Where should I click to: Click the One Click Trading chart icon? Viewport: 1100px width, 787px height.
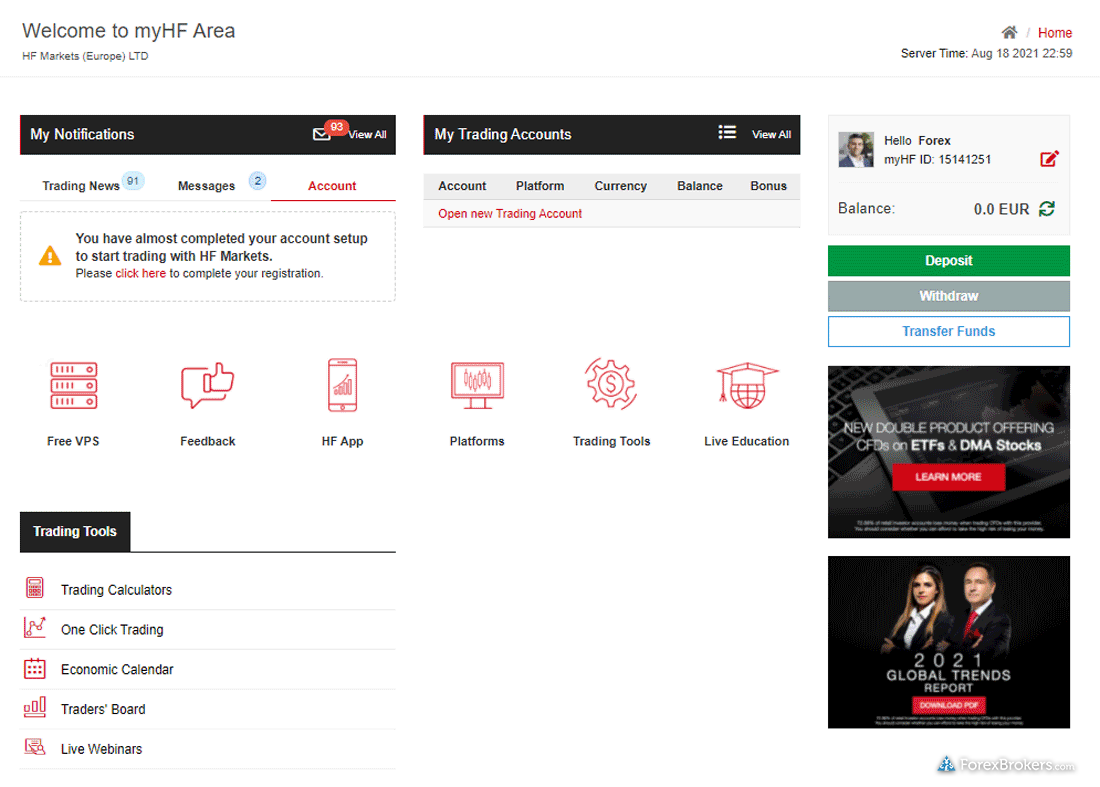34,627
